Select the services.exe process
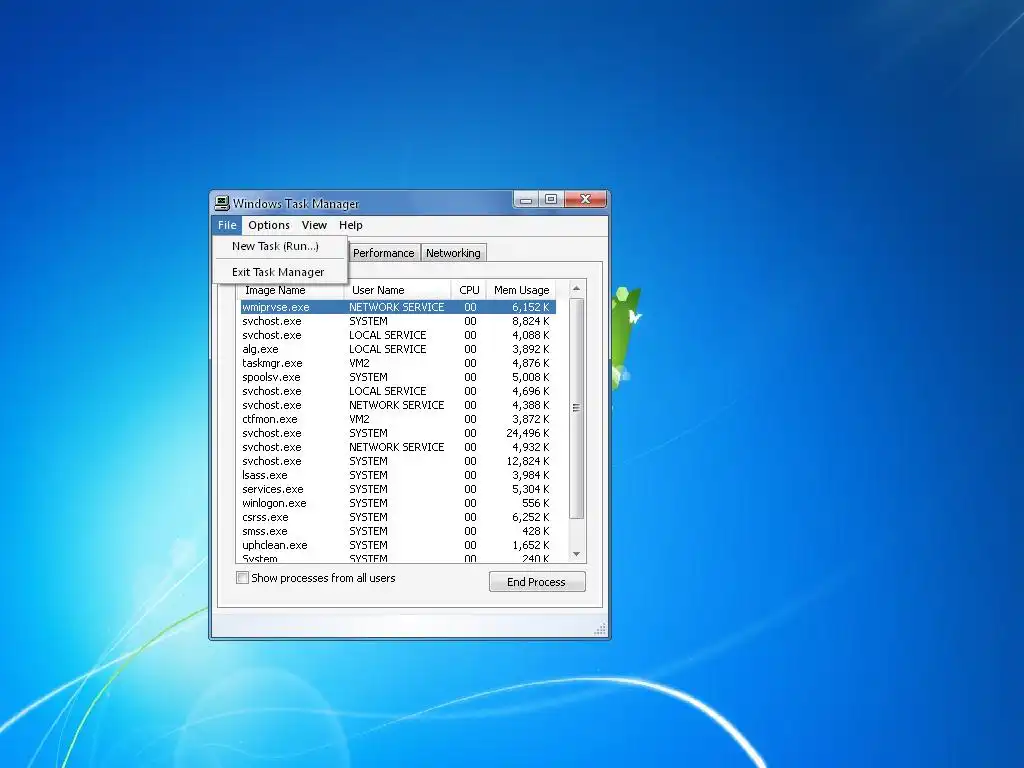 (x=398, y=489)
